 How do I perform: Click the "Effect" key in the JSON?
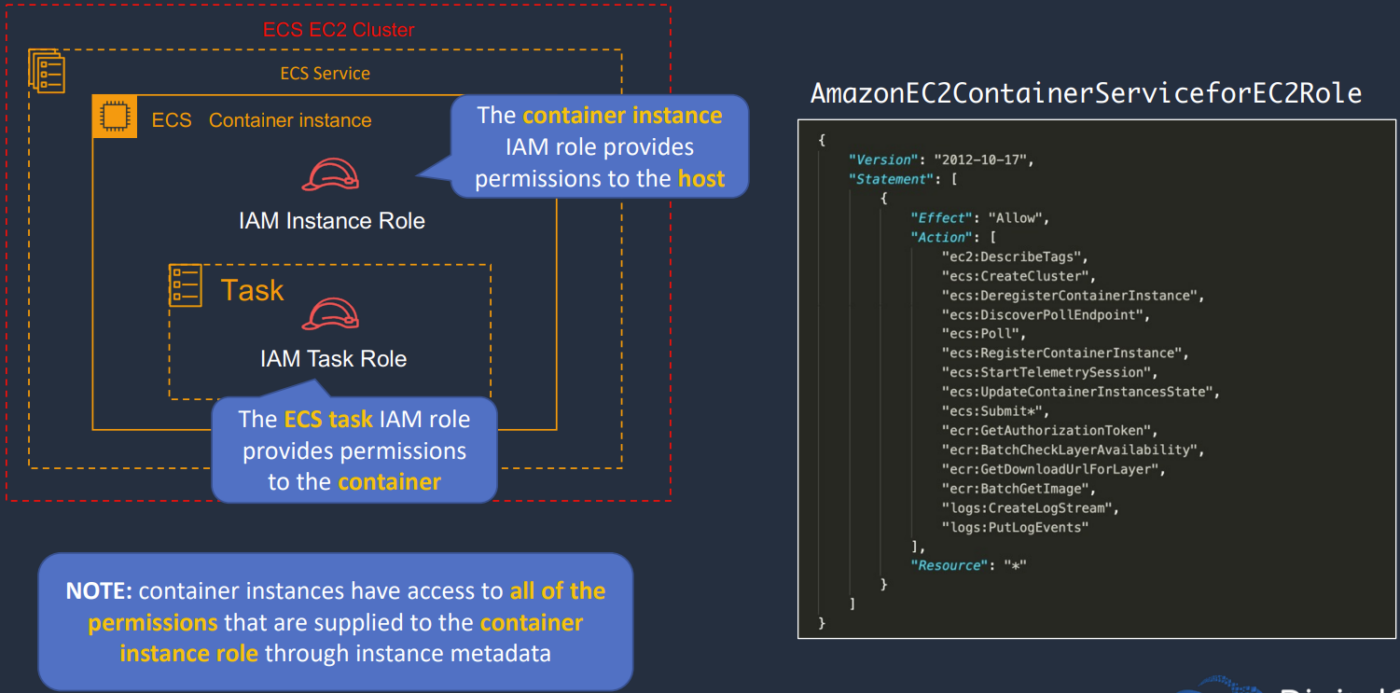point(940,218)
